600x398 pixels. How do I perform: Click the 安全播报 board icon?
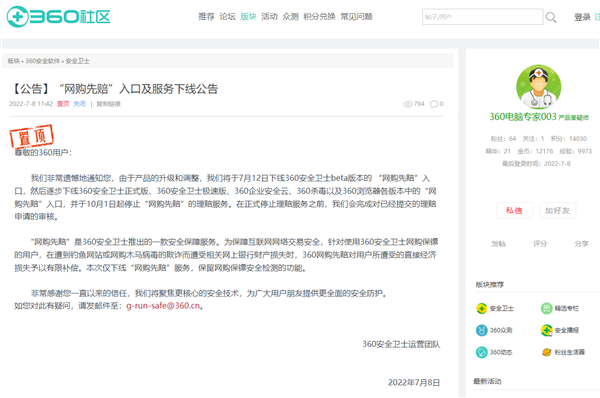[x=546, y=330]
